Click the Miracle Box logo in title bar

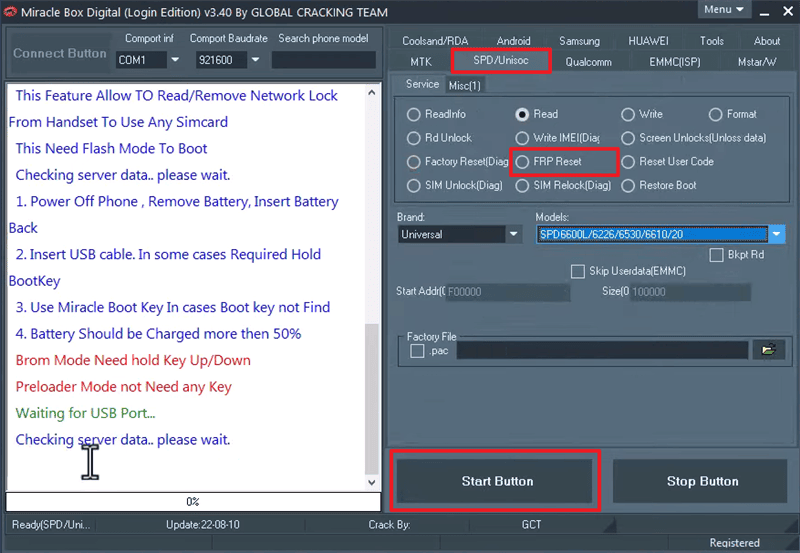(x=10, y=10)
